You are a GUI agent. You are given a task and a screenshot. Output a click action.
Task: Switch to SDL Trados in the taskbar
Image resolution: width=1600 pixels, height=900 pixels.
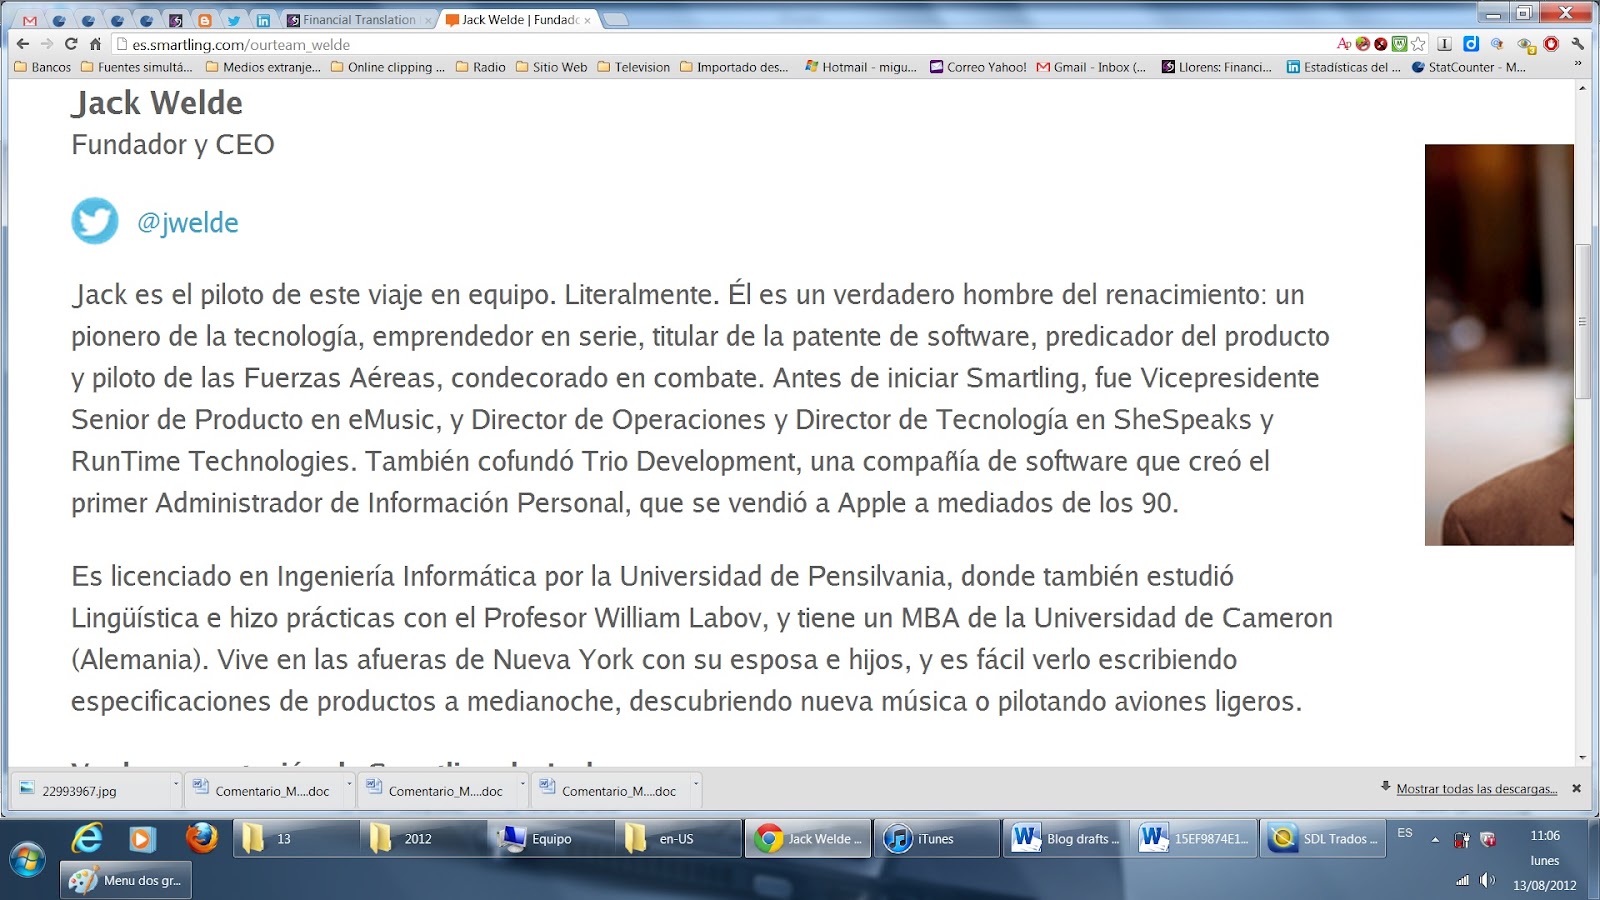pos(1322,838)
